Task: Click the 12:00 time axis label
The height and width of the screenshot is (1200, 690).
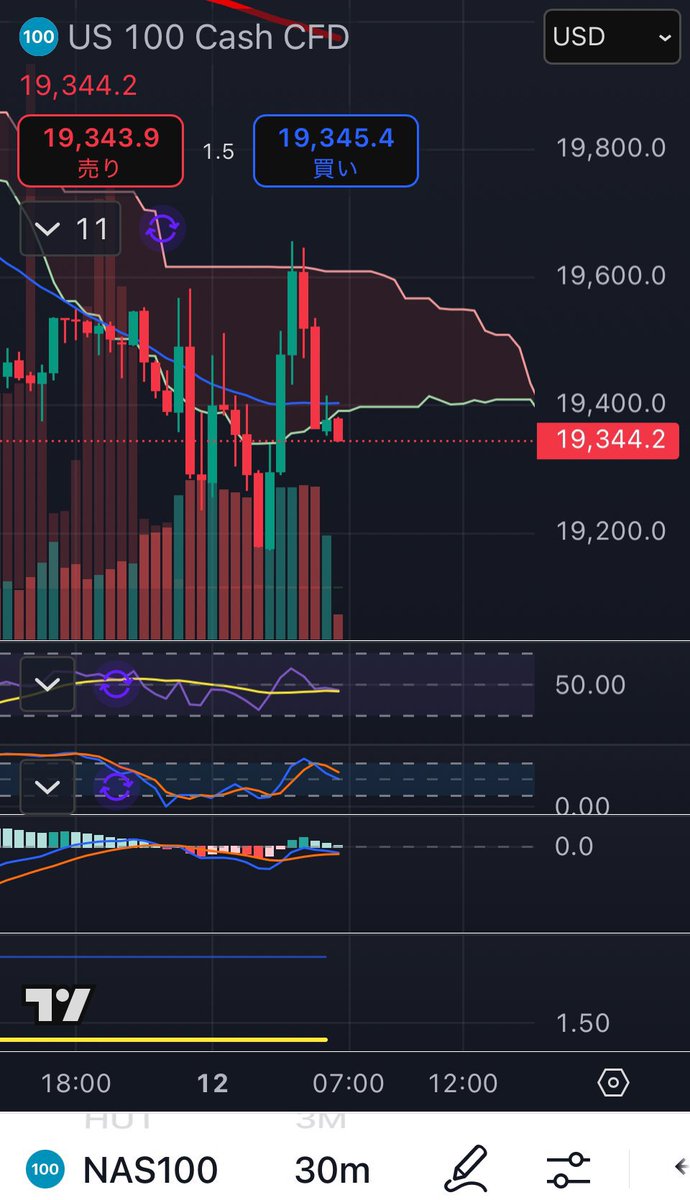Action: pos(463,1084)
